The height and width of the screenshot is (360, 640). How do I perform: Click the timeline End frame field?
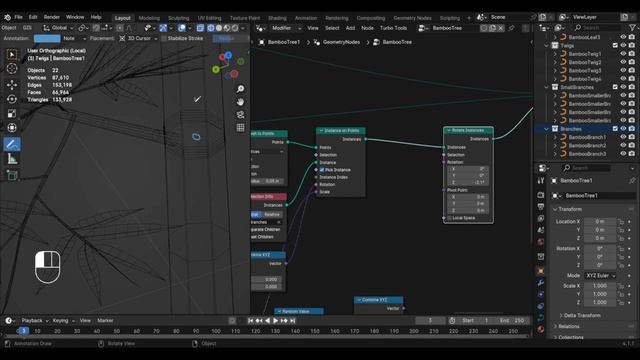tap(513, 321)
